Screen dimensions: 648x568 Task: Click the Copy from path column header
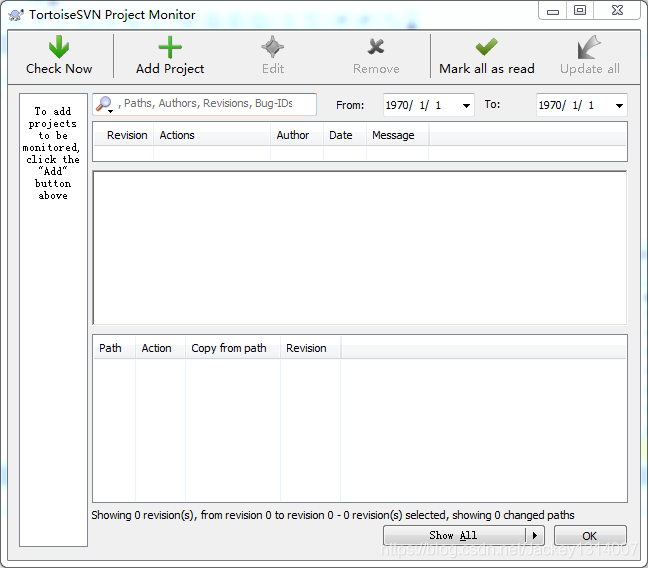click(233, 348)
